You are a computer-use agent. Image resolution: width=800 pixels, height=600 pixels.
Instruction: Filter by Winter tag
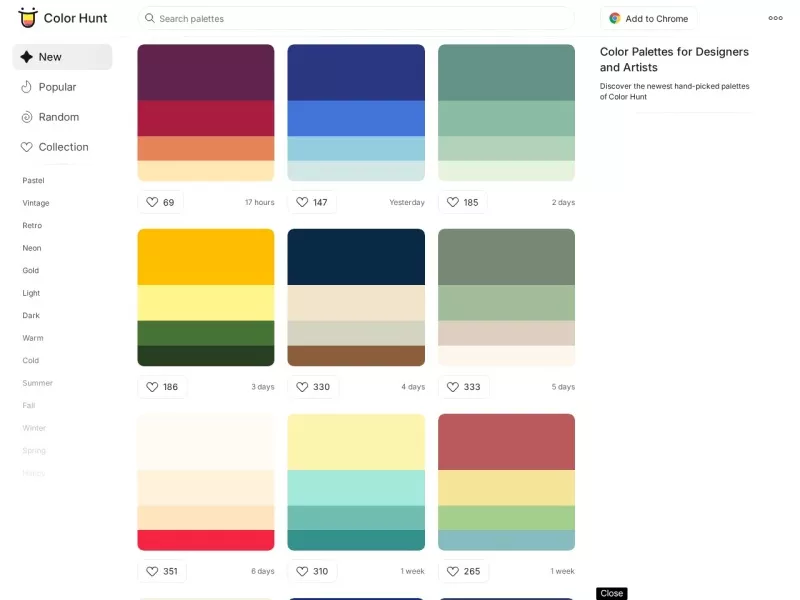coord(34,428)
